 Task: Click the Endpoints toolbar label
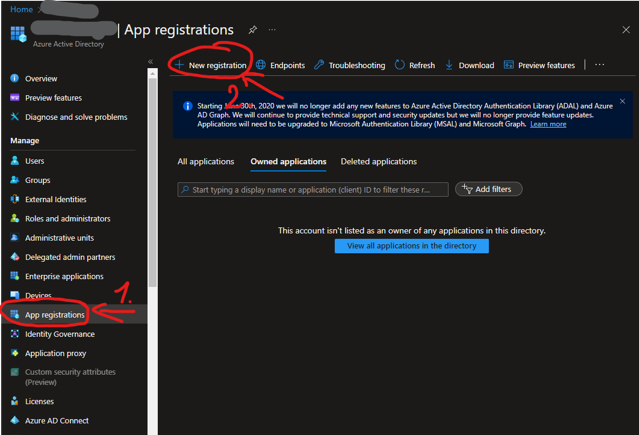287,65
